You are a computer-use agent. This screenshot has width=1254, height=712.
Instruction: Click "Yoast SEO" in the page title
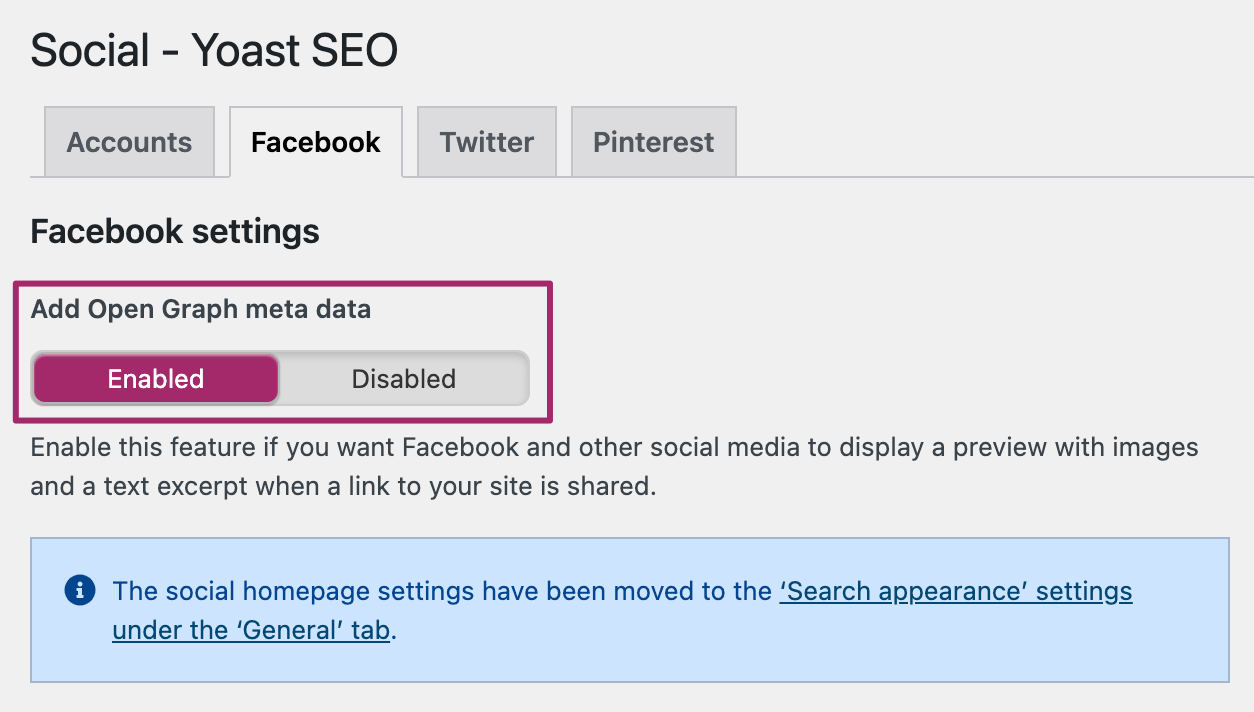(x=294, y=50)
